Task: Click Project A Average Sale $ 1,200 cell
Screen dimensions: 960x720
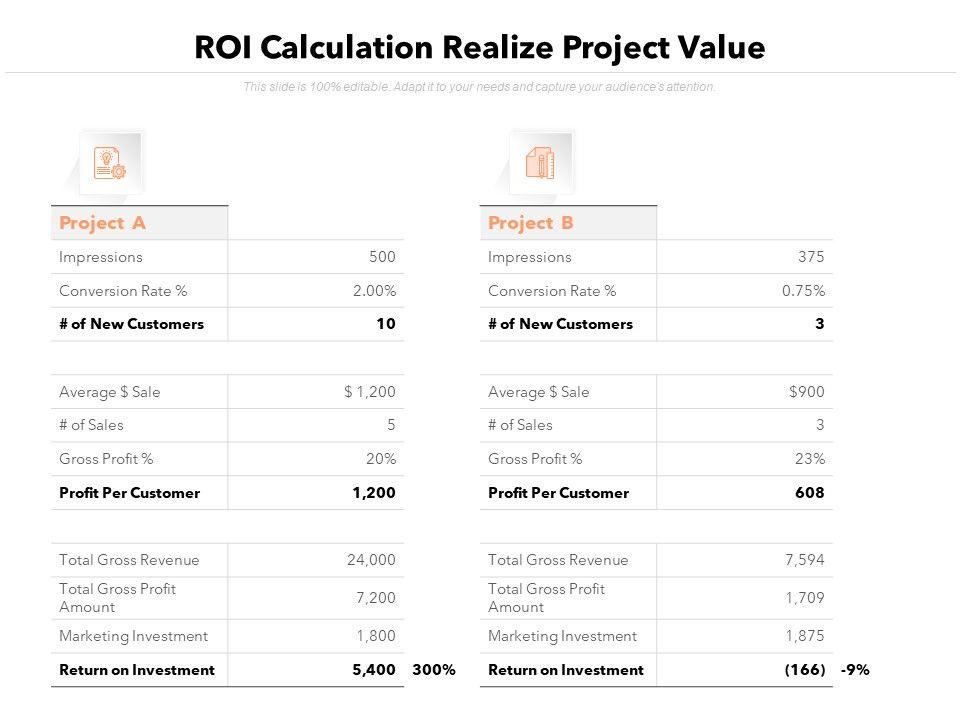Action: point(370,392)
